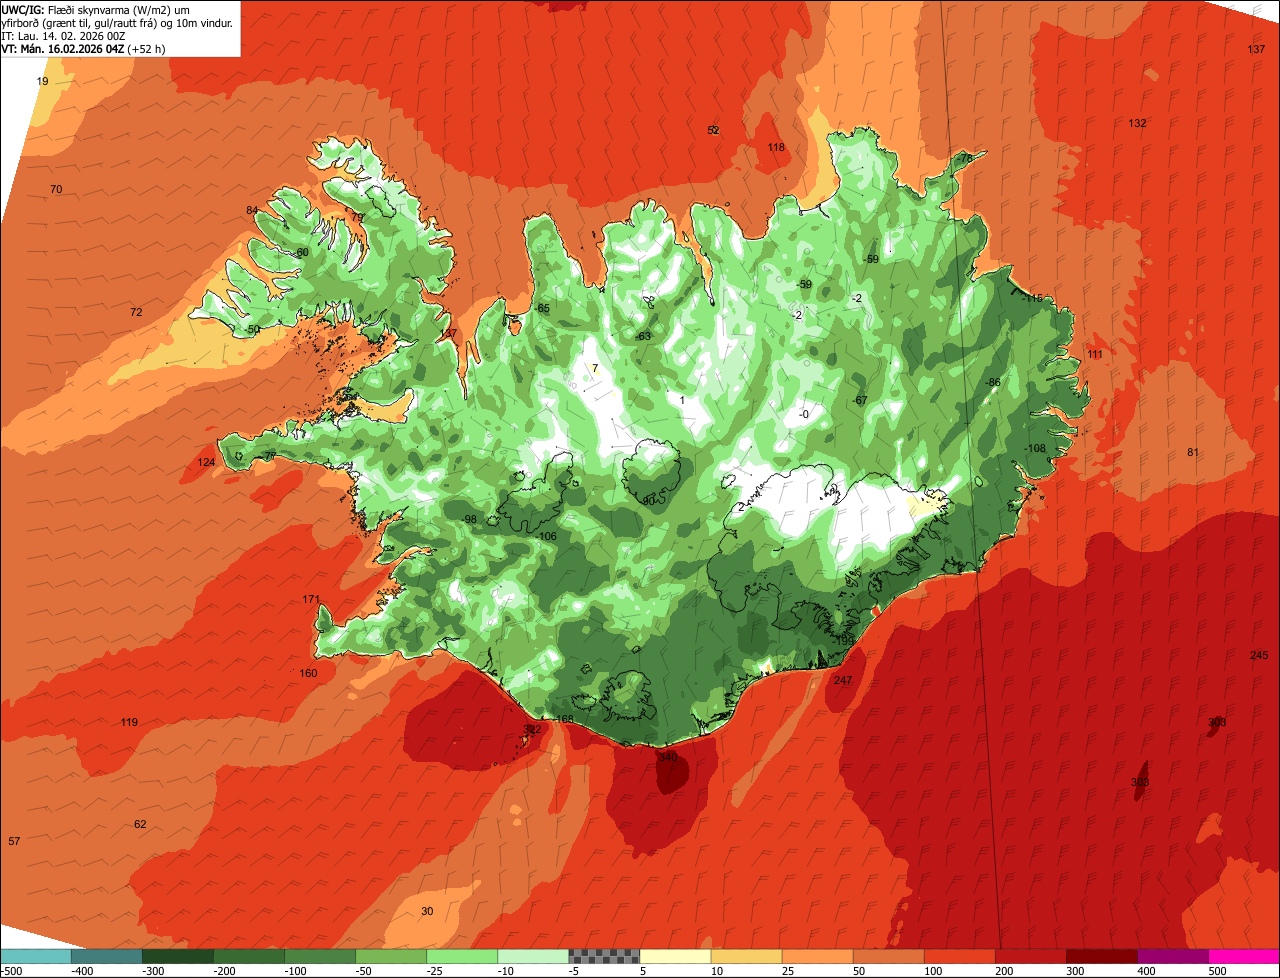Click the '118' value north of Iceland

point(776,147)
